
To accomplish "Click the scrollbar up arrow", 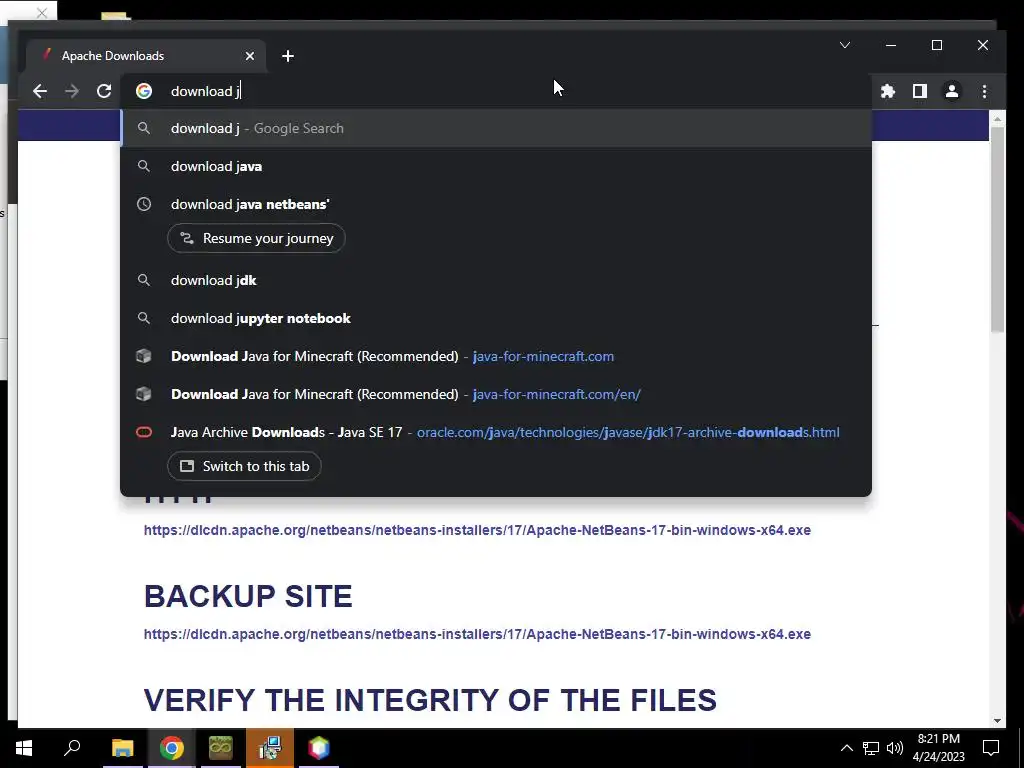I will (x=997, y=120).
